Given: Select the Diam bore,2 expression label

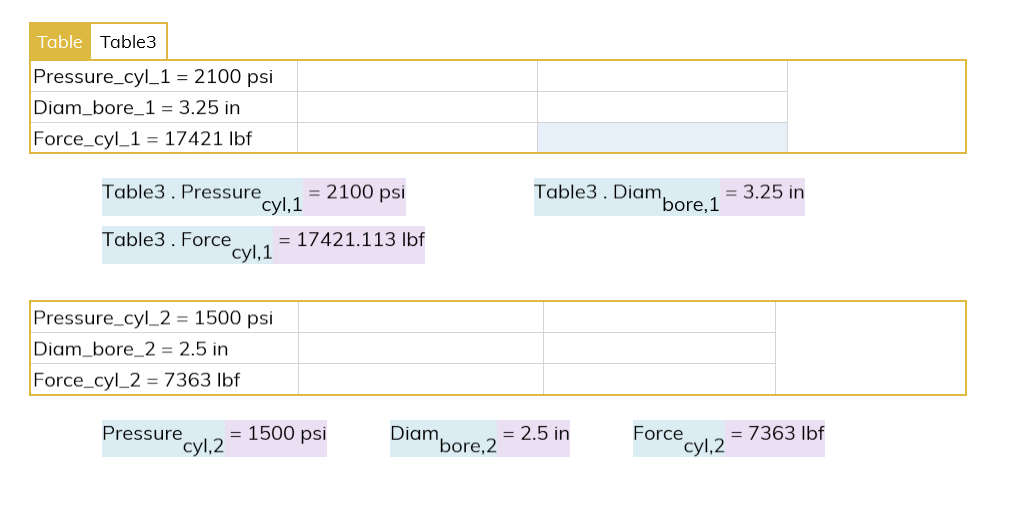Looking at the screenshot, I should coord(443,438).
